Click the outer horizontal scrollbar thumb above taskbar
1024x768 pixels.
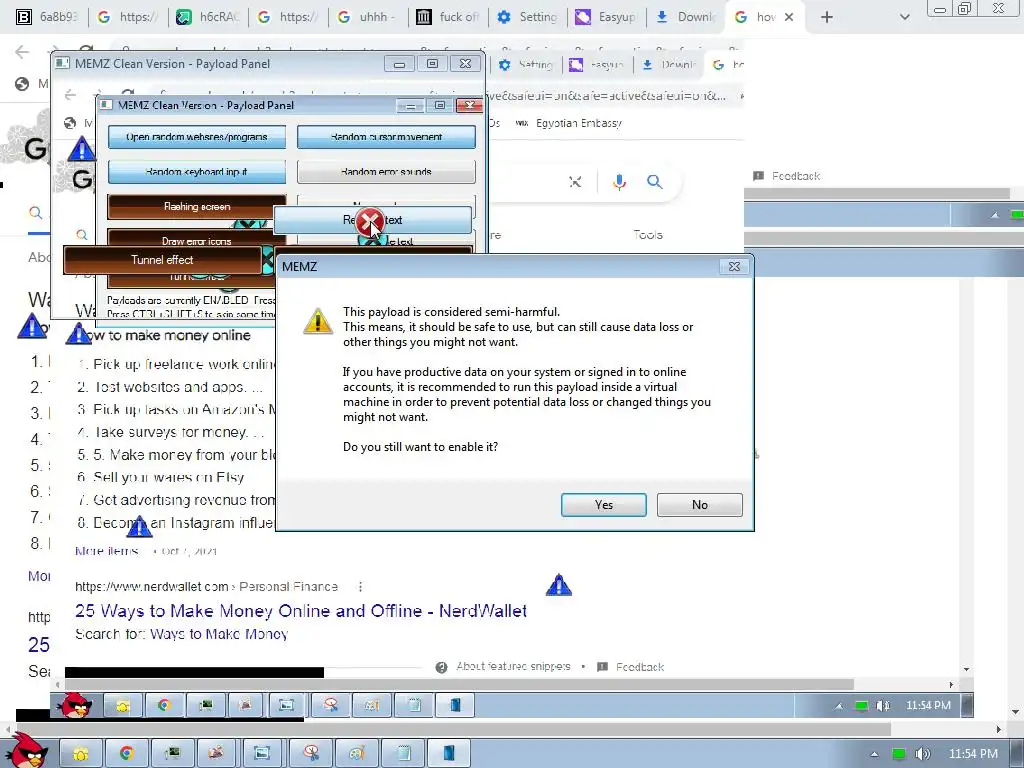[x=453, y=729]
